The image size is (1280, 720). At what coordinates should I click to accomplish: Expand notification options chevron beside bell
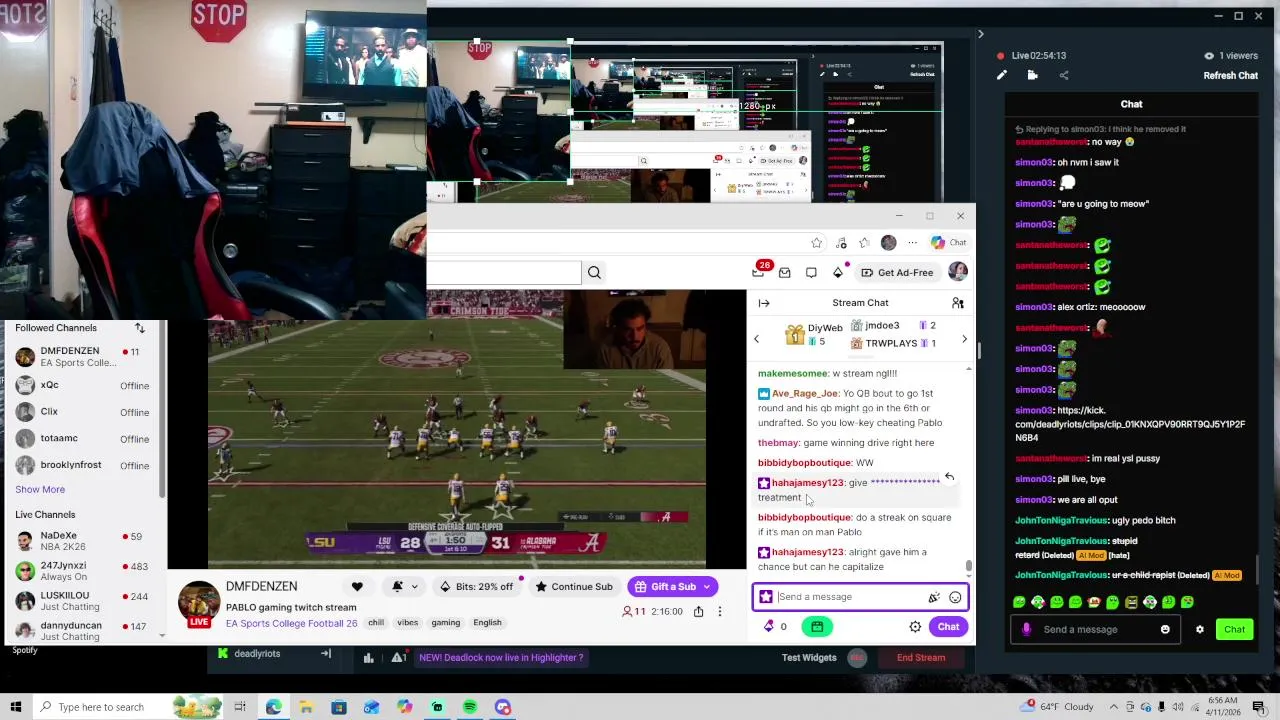click(x=414, y=587)
